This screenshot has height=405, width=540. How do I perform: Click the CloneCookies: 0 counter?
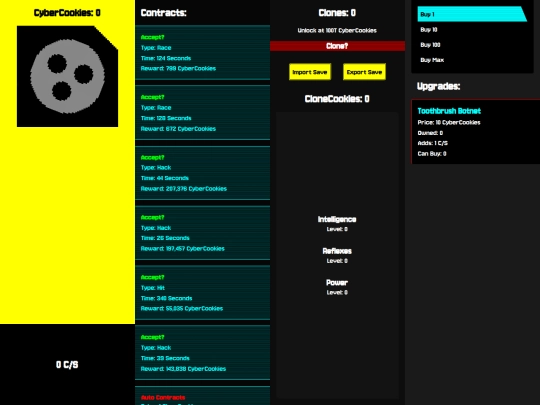tap(337, 99)
